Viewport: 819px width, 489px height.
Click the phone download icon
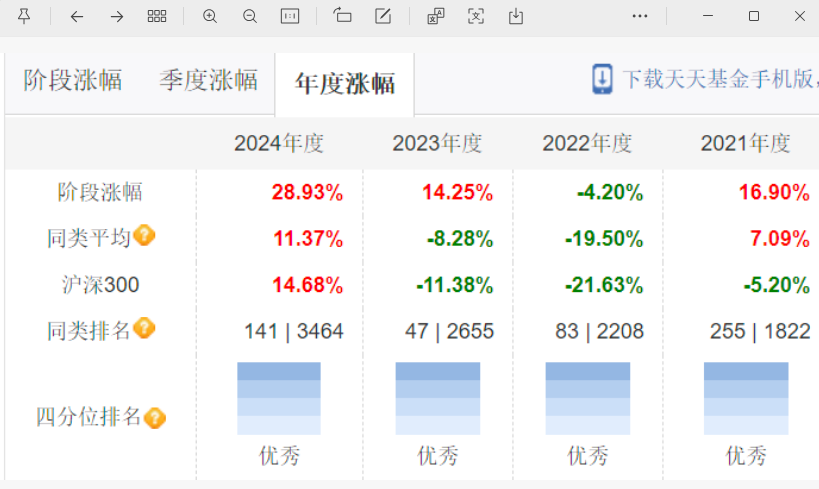pos(602,79)
